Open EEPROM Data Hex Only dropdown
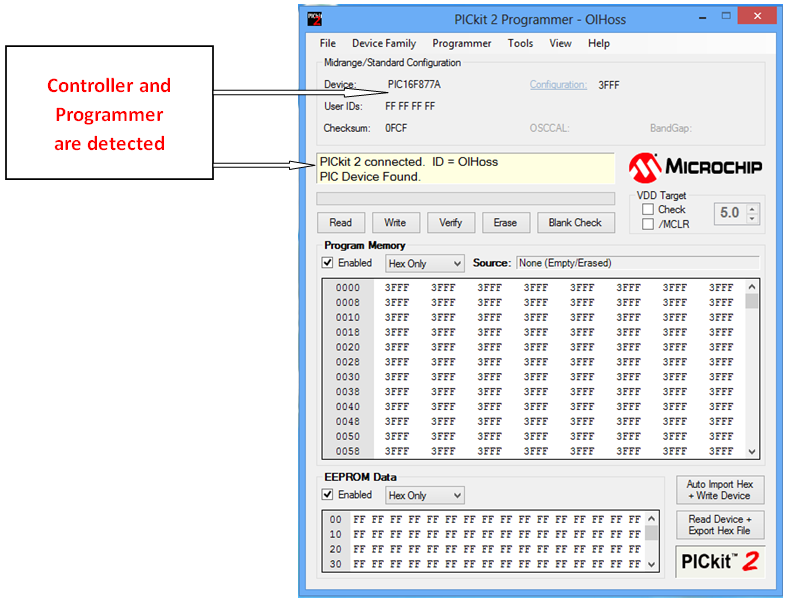Viewport: 789px width, 601px height. (x=425, y=496)
